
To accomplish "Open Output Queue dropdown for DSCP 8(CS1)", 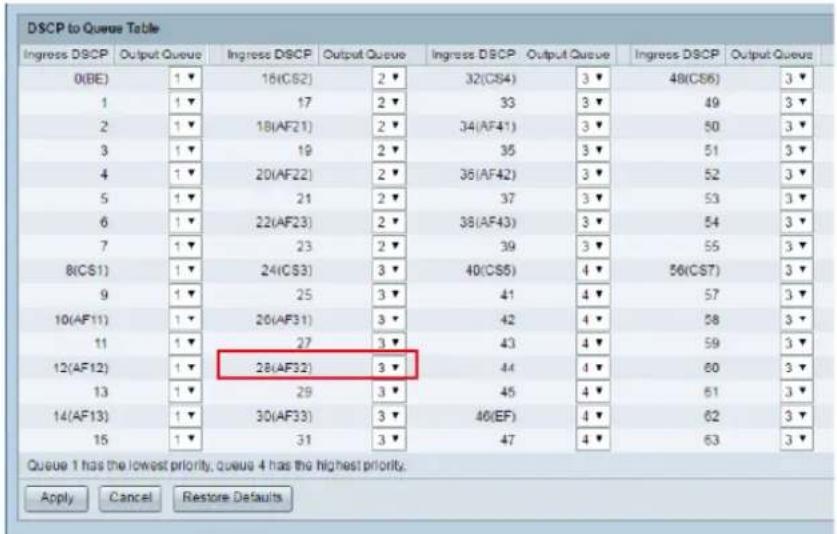I will point(185,270).
